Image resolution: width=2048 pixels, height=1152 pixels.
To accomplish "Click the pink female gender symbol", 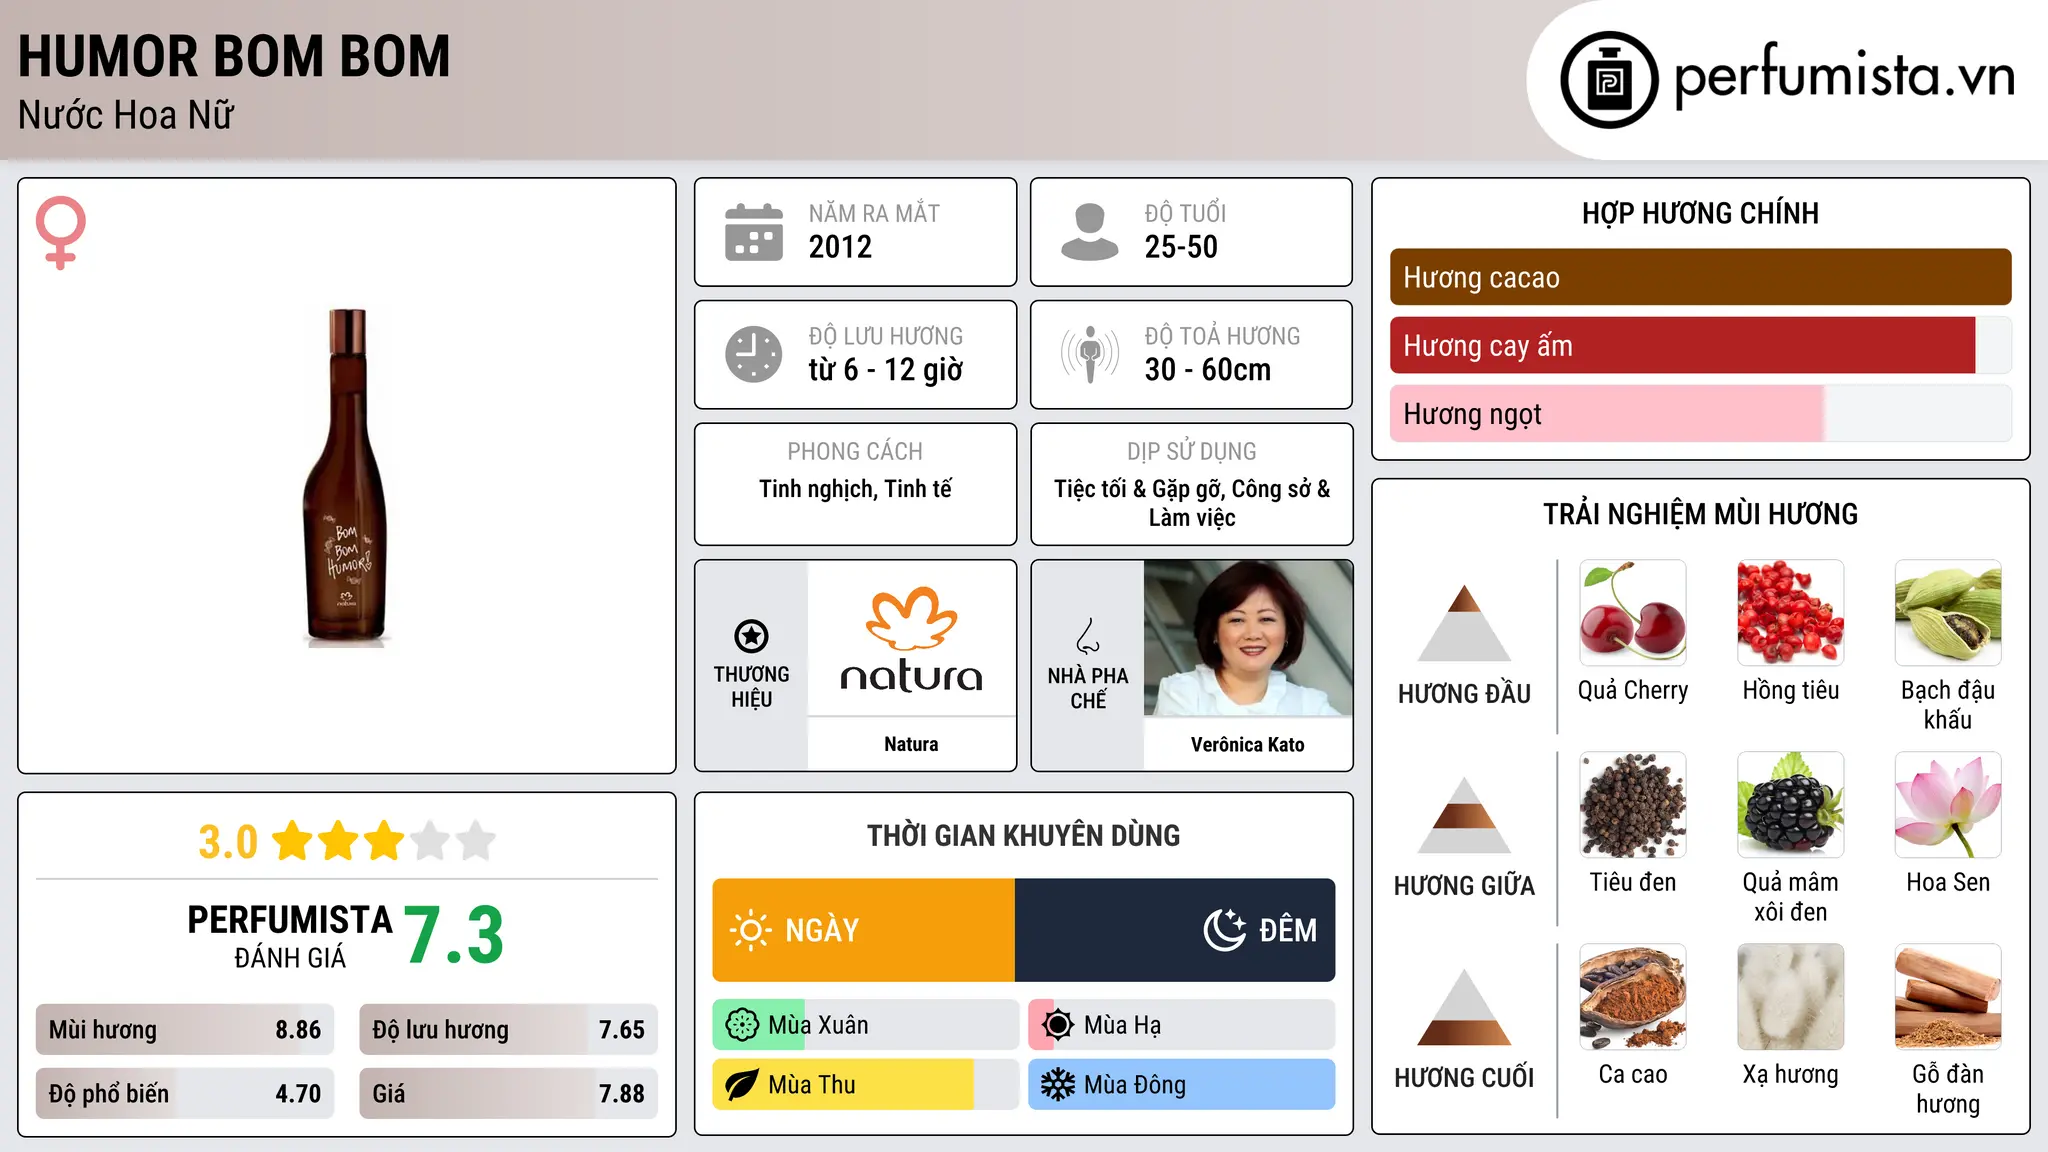I will point(61,233).
